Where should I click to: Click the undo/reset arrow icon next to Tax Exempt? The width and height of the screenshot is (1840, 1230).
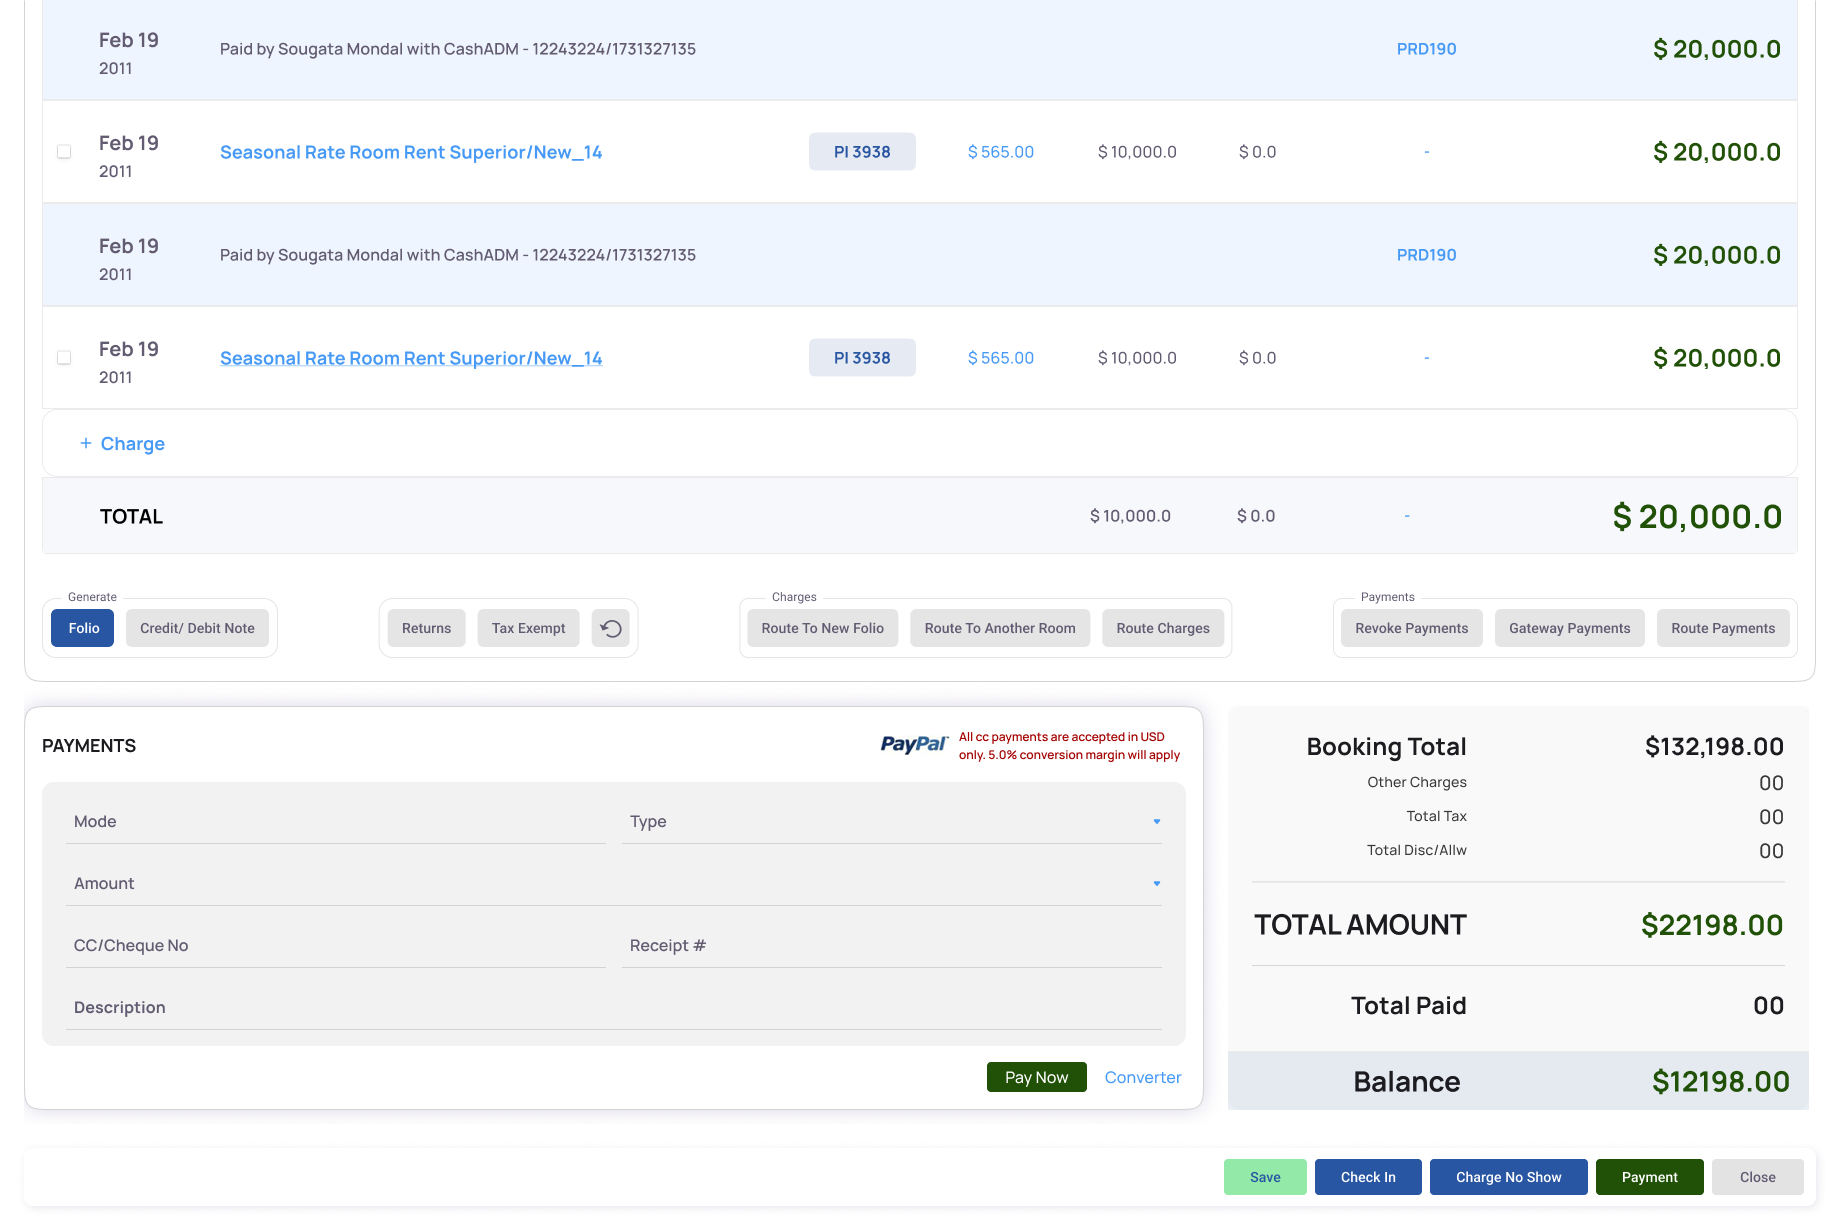click(611, 628)
